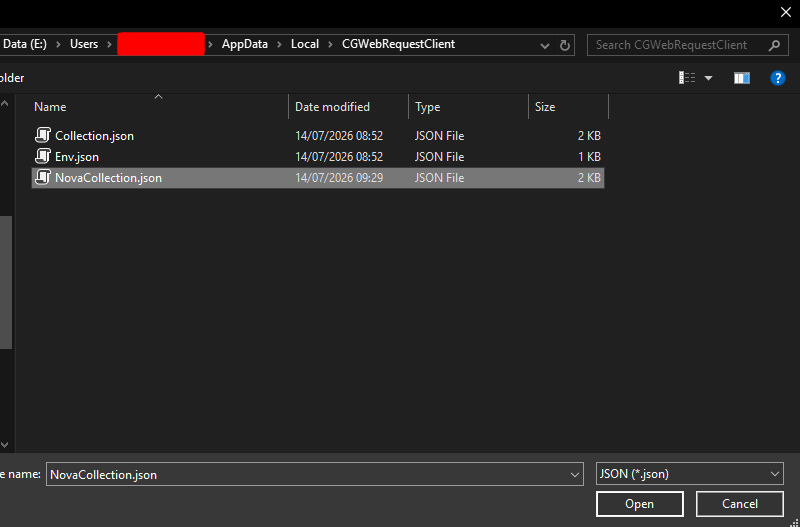The height and width of the screenshot is (527, 800).
Task: Expand the chevron after Local breadcrumb
Action: coord(330,44)
